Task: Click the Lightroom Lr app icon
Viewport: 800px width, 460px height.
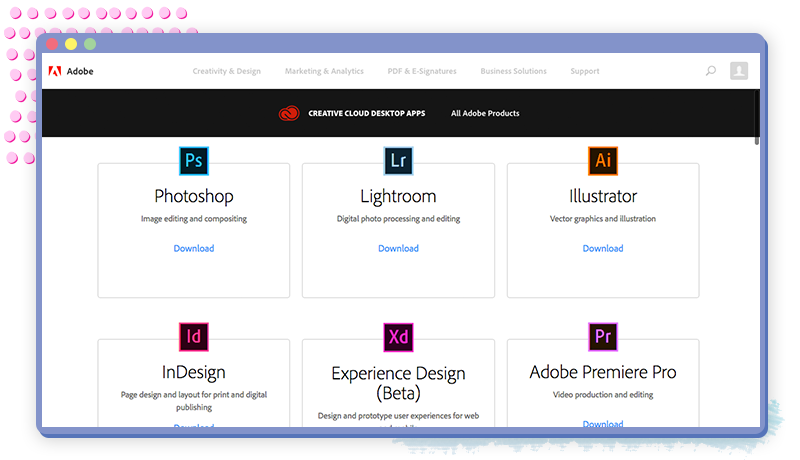Action: tap(398, 161)
